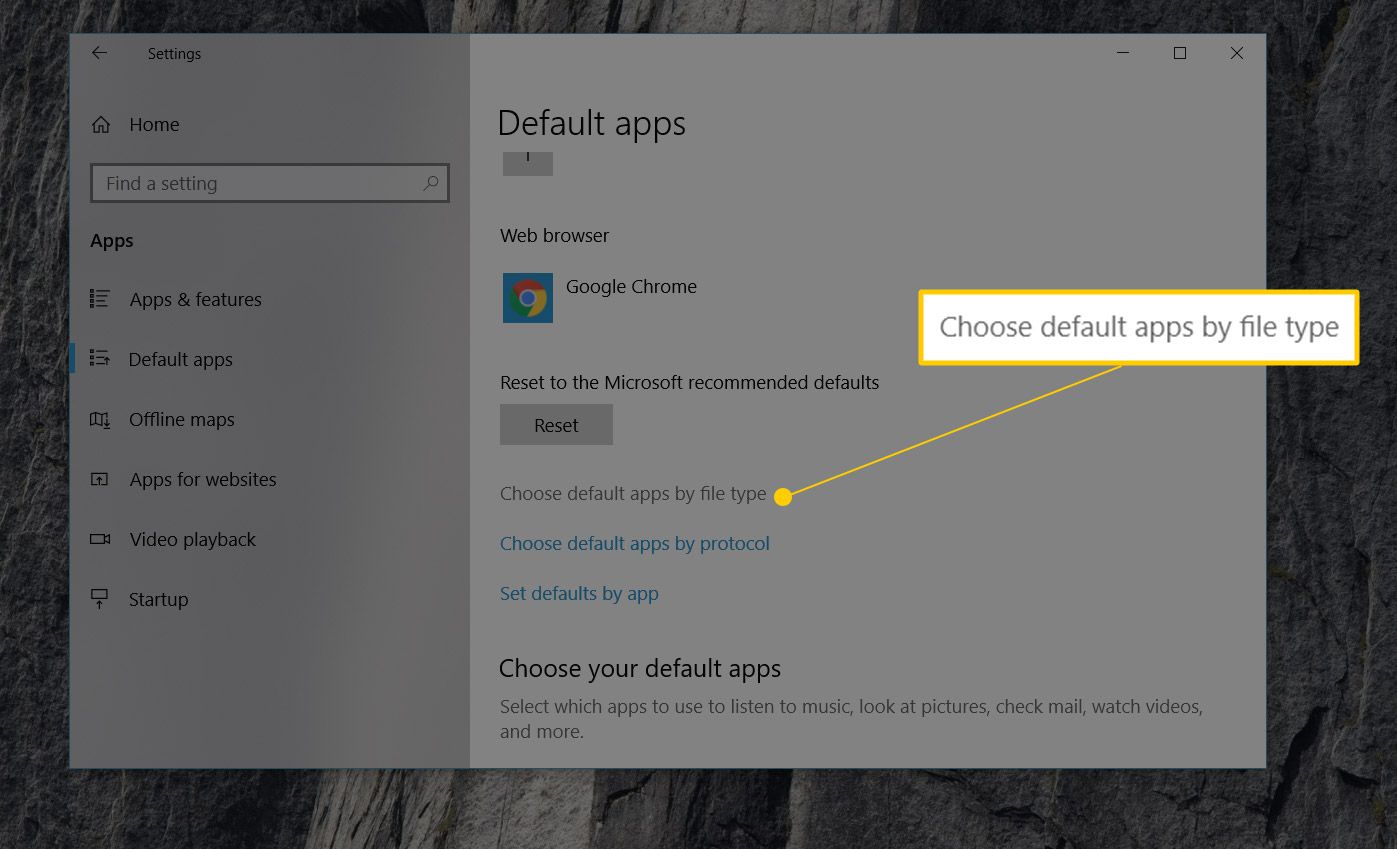The width and height of the screenshot is (1397, 849).
Task: Minimize the Settings window
Action: pyautogui.click(x=1122, y=53)
